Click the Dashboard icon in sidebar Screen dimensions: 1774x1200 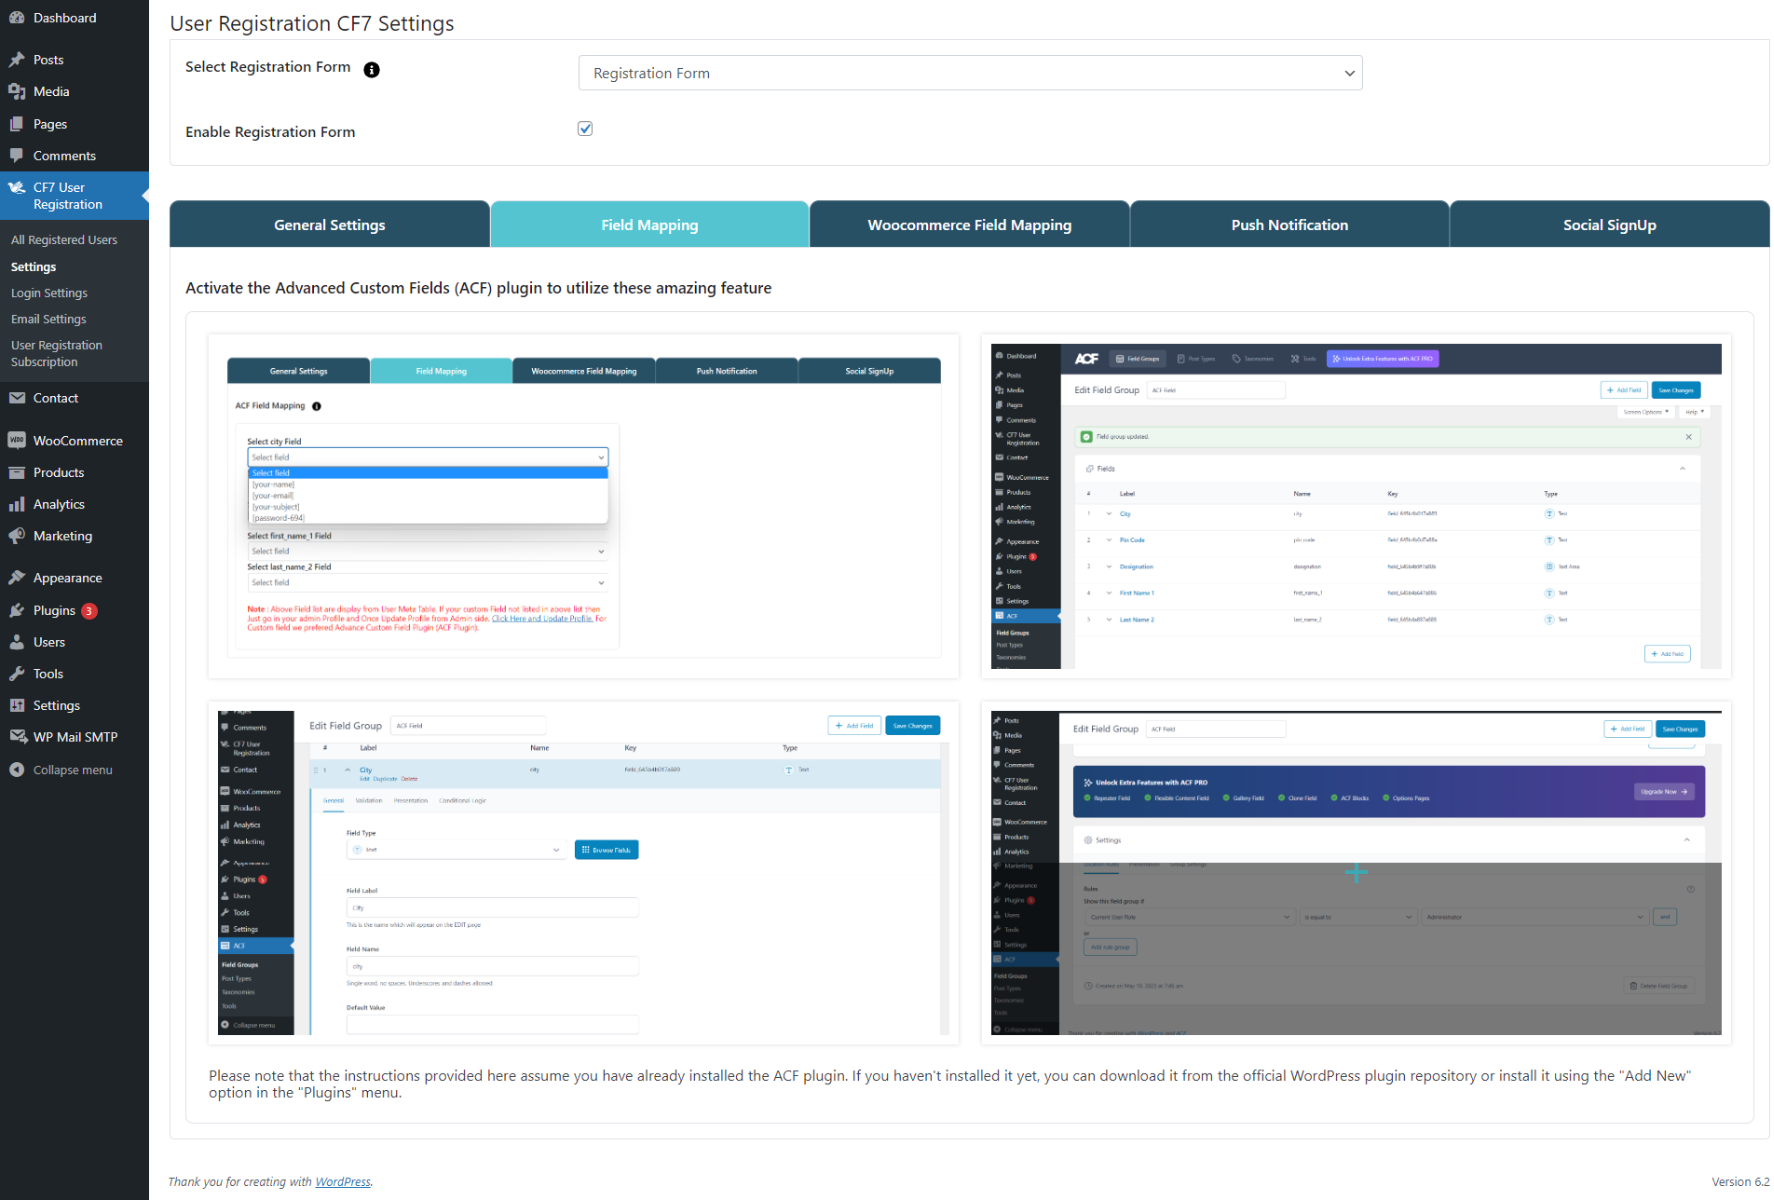[x=17, y=18]
